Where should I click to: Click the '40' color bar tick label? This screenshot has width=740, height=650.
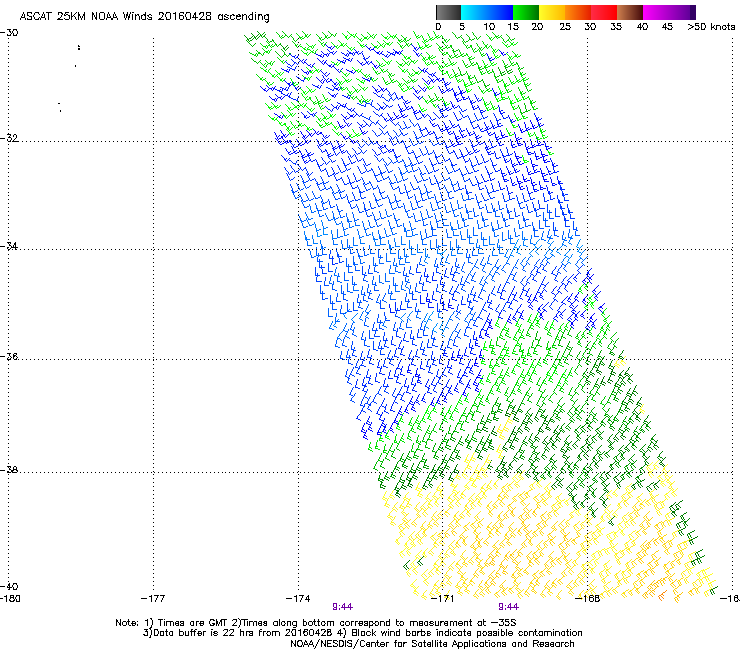click(x=642, y=27)
